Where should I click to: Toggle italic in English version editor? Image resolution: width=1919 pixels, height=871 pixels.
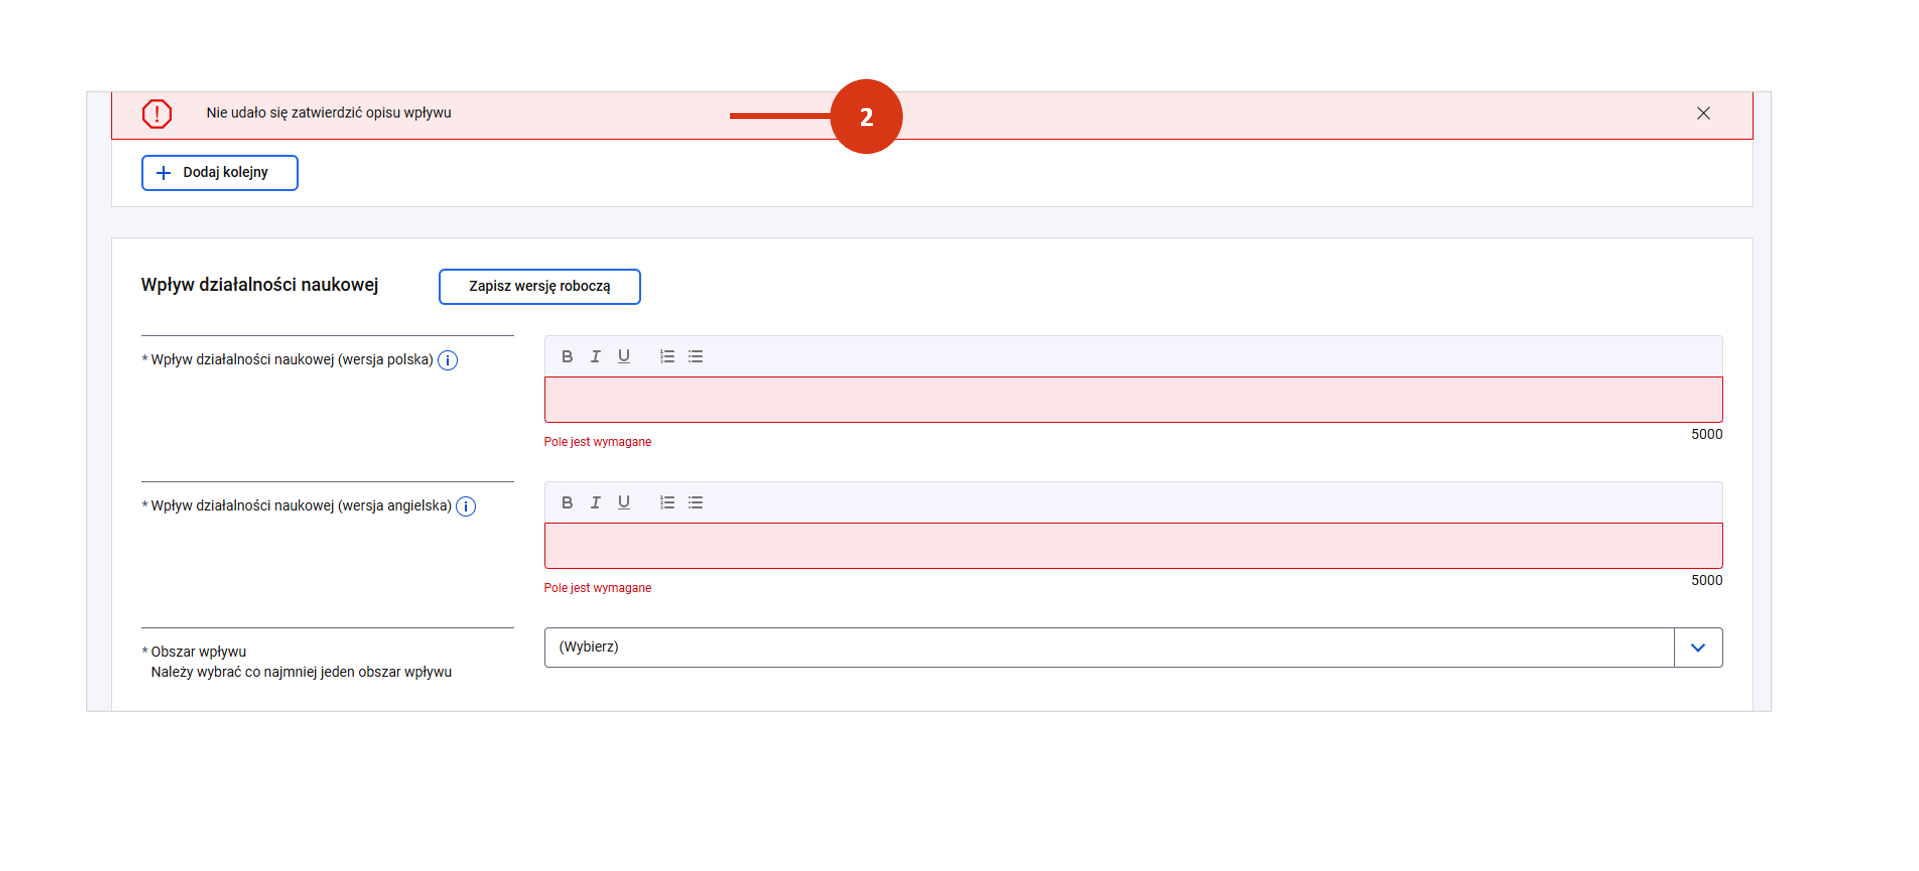point(595,503)
